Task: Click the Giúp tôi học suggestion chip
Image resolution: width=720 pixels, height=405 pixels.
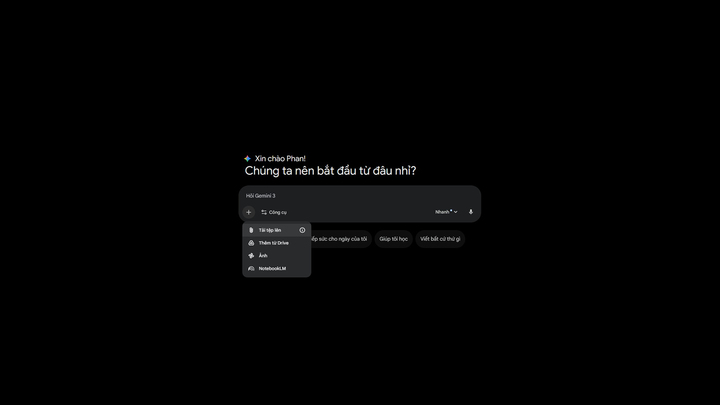Action: pos(394,239)
